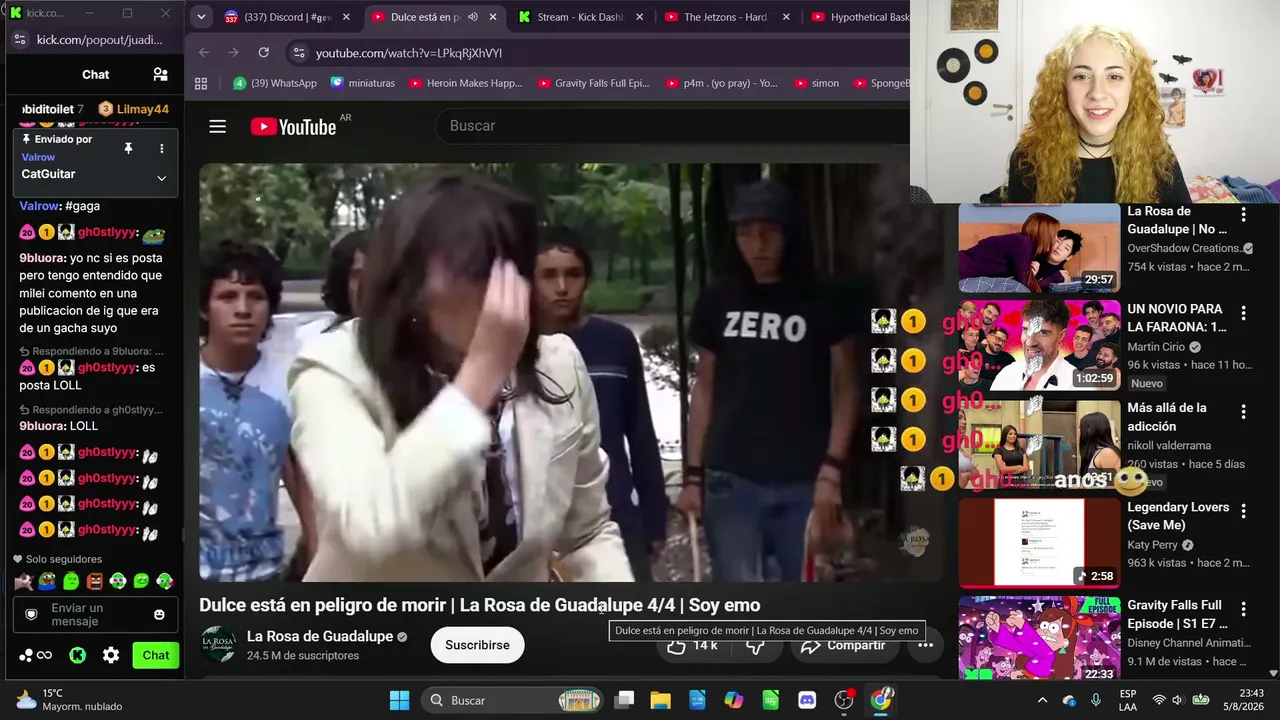Screen dimensions: 1280x720
Task: Go back in Chrome browser history
Action: click(204, 52)
